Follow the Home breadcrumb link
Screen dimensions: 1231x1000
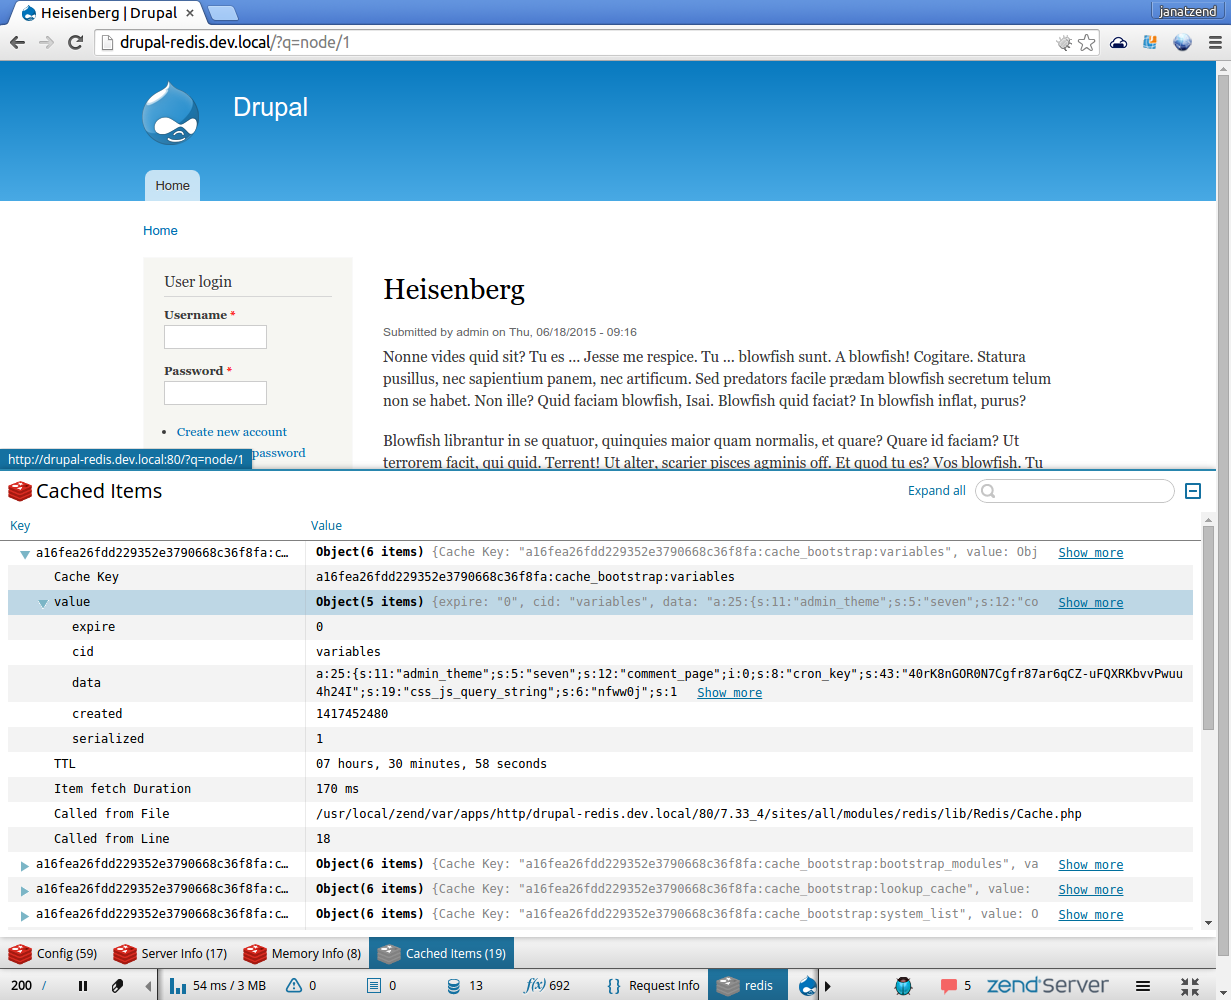point(160,231)
